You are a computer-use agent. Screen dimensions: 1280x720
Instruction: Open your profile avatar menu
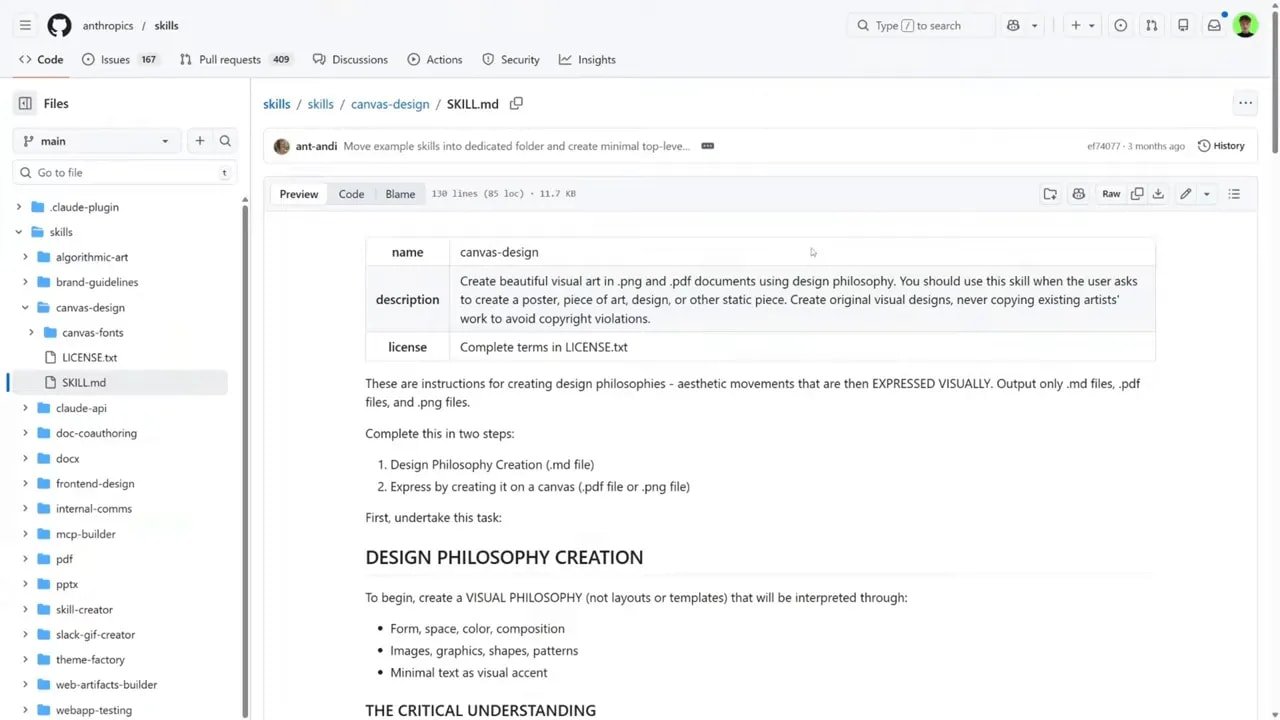pos(1245,25)
